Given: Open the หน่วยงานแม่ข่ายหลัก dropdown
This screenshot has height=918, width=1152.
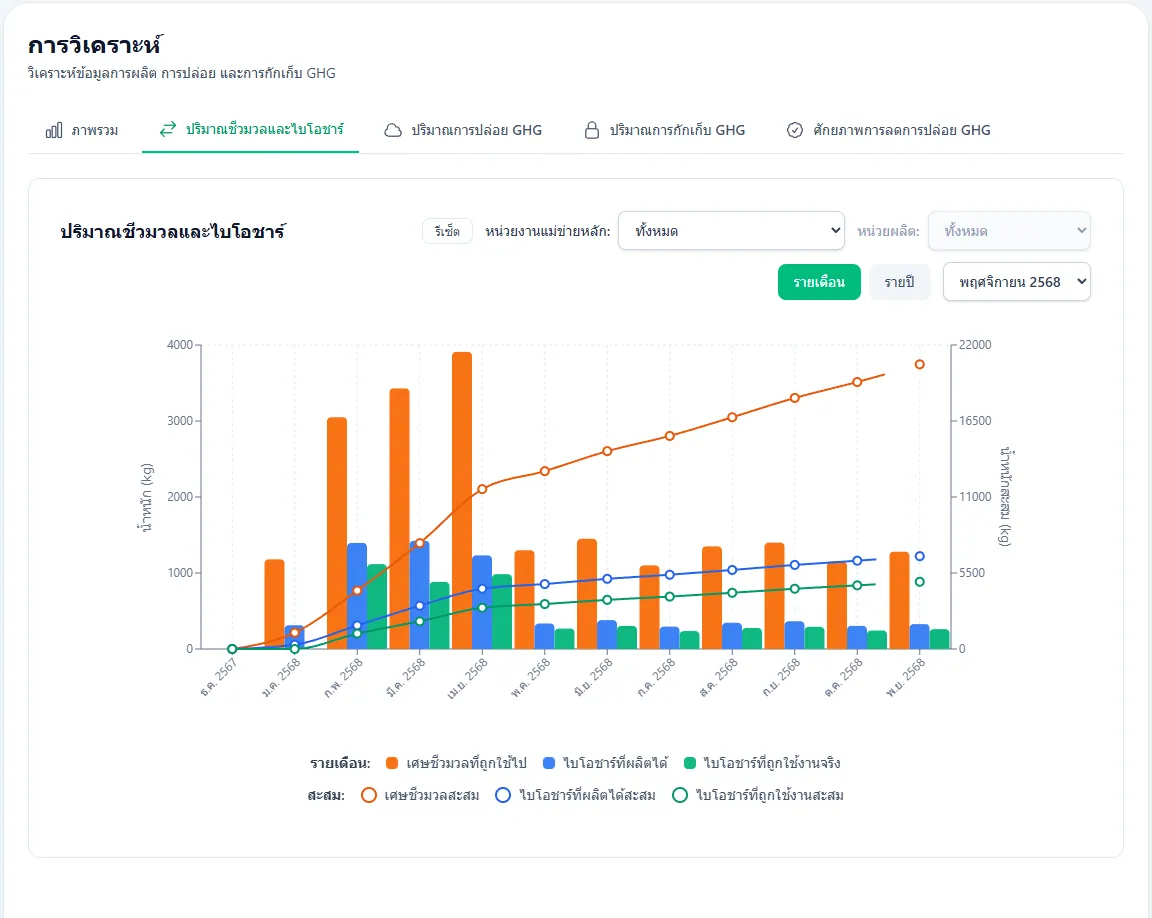Looking at the screenshot, I should [731, 231].
